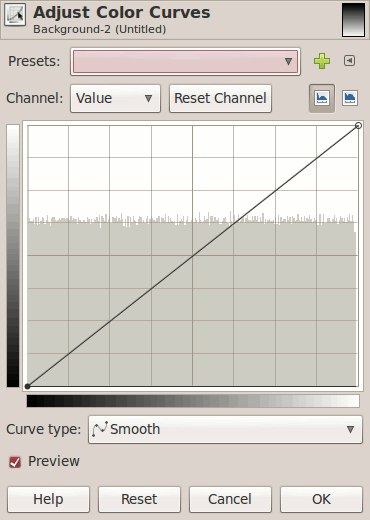Click the Reset button

point(139,499)
